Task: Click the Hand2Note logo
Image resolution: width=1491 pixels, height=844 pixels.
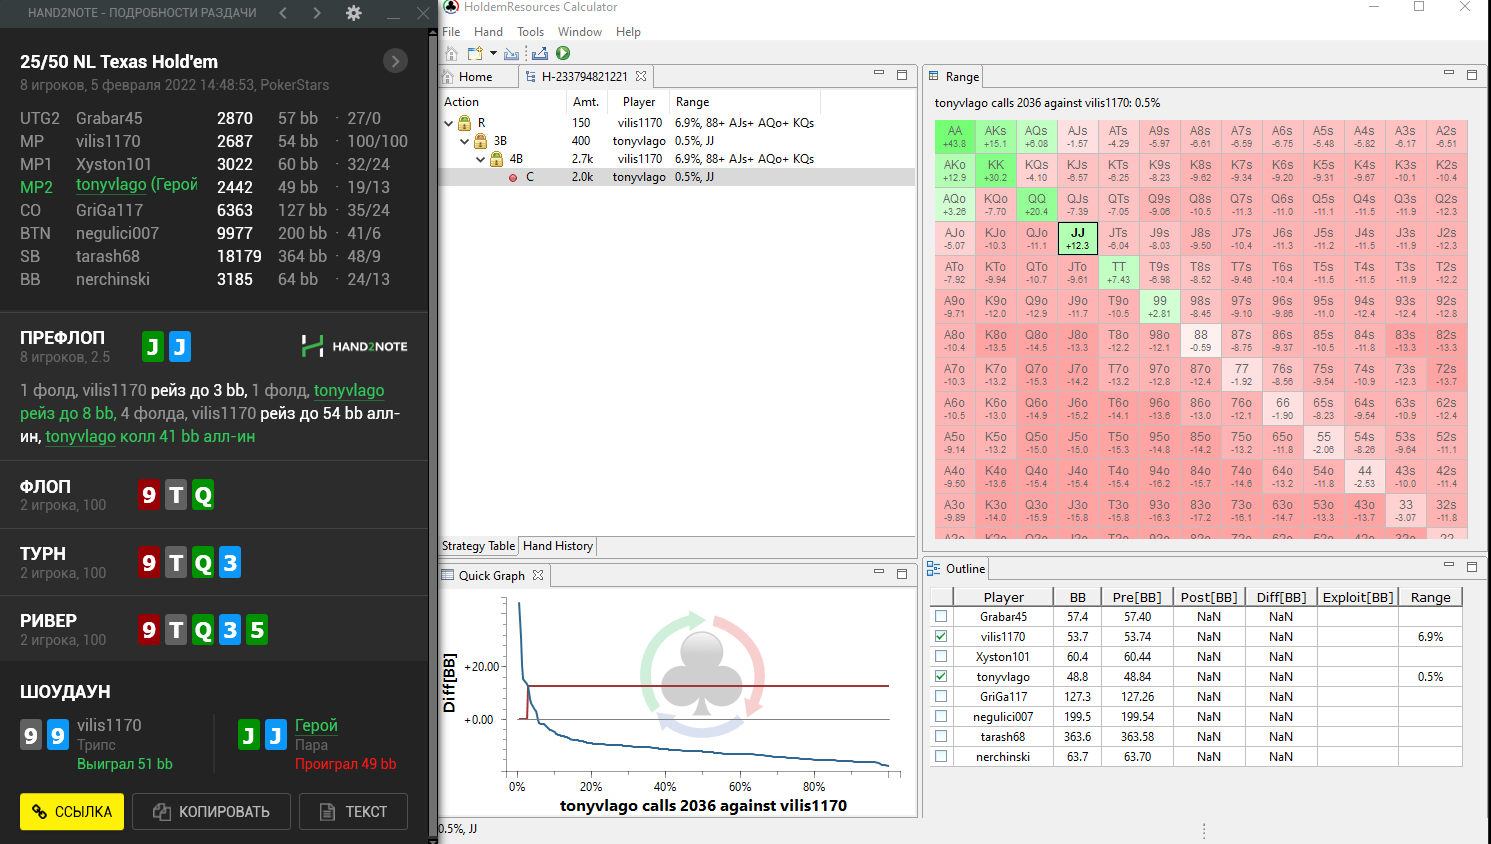Action: click(355, 346)
